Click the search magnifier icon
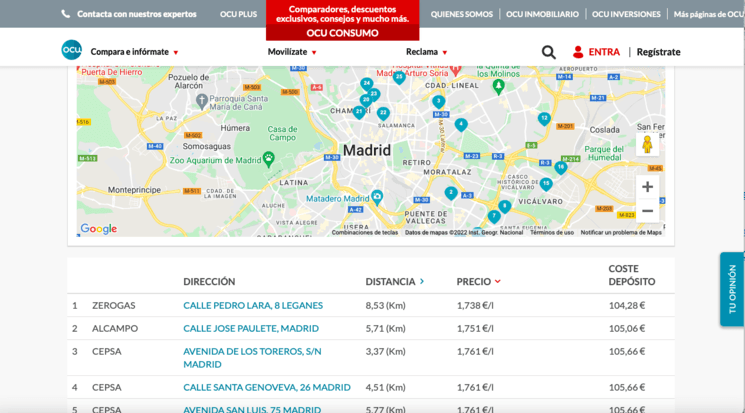Viewport: 745px width, 413px height. pos(548,52)
